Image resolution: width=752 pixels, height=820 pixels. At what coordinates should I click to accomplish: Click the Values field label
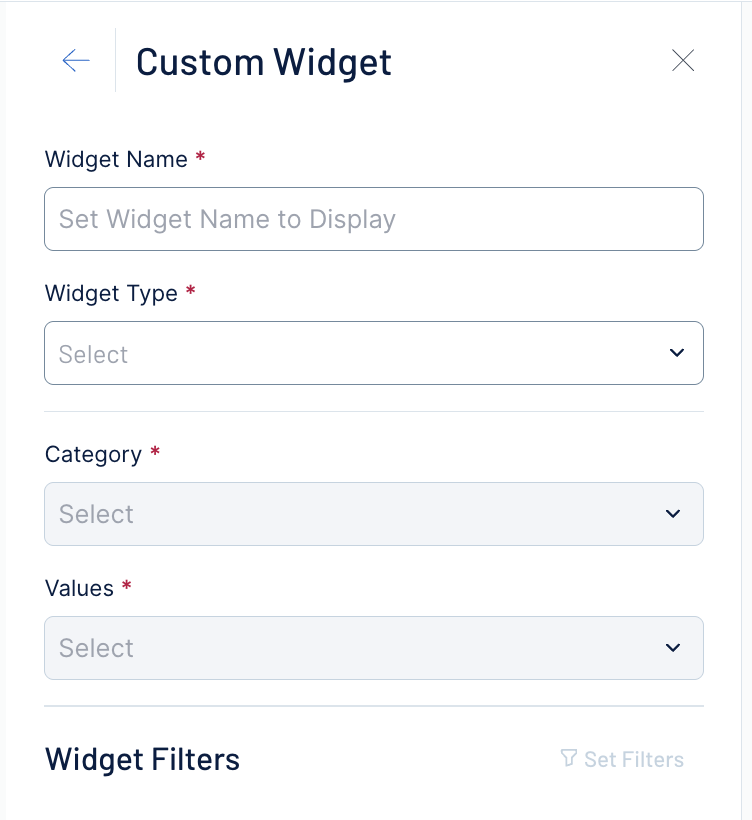(x=79, y=589)
